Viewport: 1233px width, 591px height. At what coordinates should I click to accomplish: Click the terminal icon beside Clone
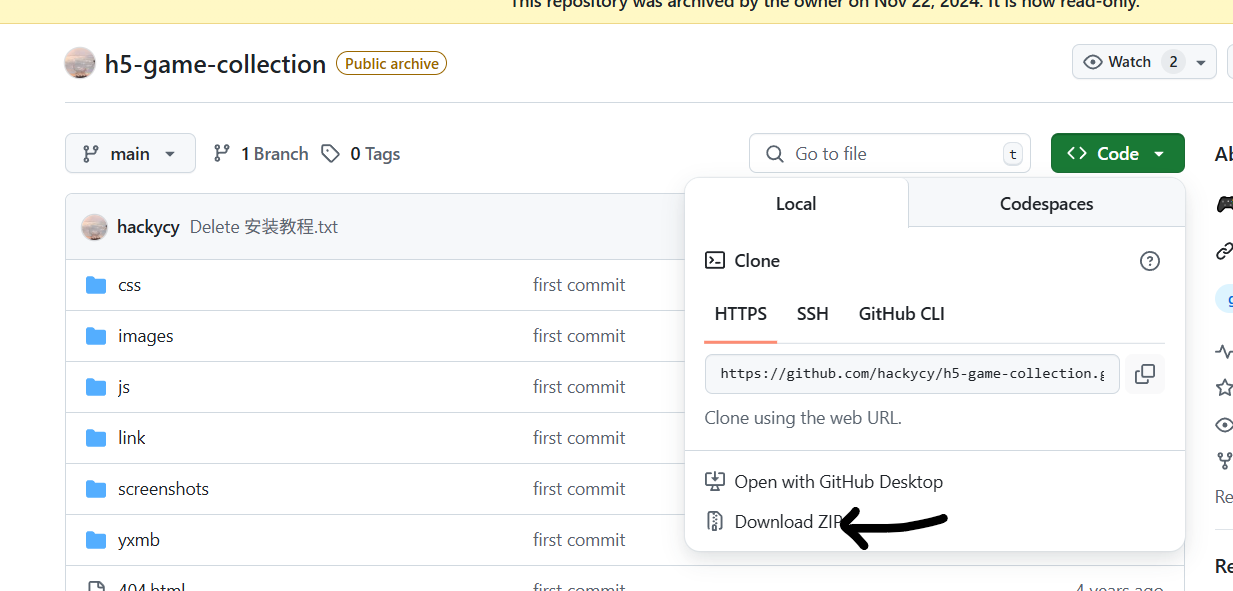[715, 261]
